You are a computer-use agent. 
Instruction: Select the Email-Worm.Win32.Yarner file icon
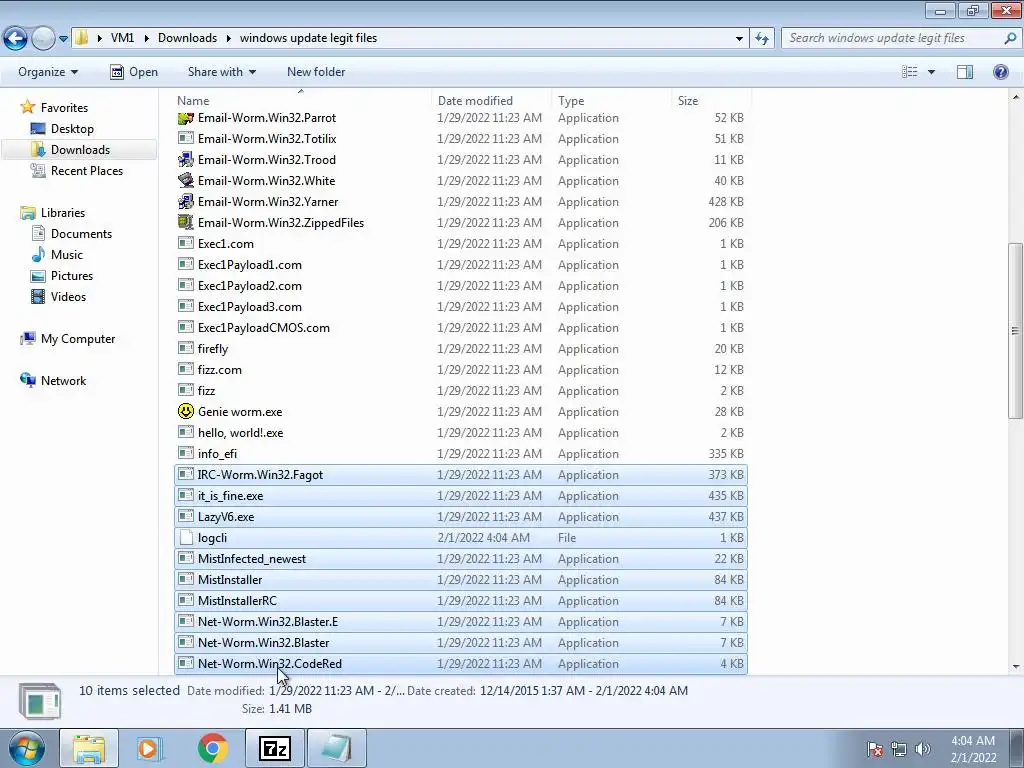point(185,202)
